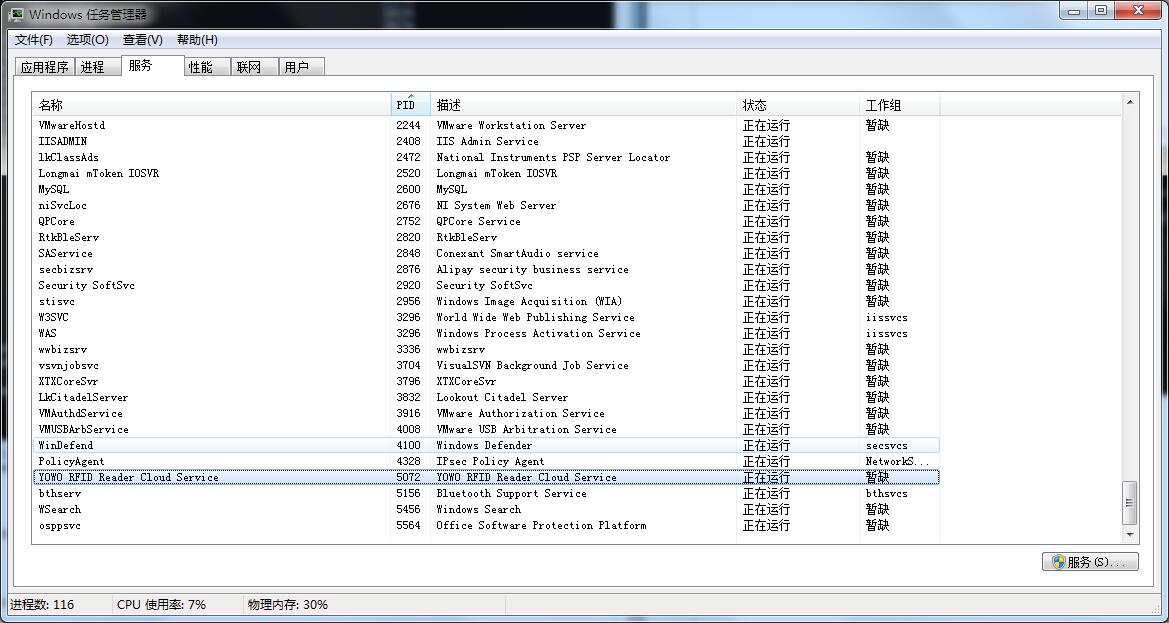1169x623 pixels.
Task: Select the osppsvc service row
Action: point(486,525)
